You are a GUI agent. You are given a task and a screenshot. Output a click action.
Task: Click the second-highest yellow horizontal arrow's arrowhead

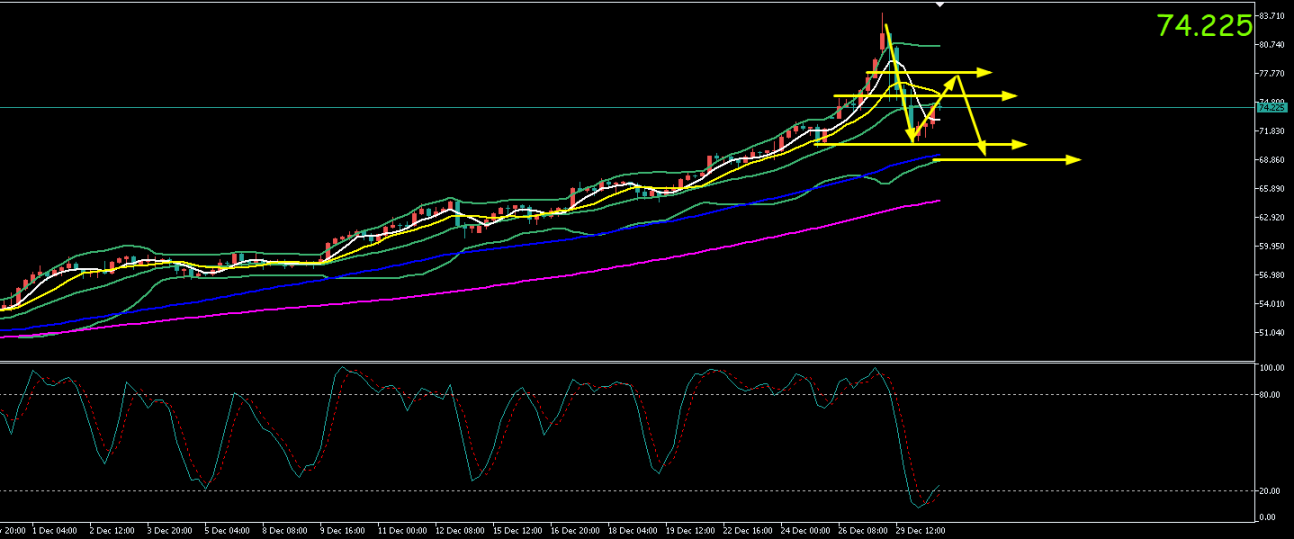tap(1010, 96)
